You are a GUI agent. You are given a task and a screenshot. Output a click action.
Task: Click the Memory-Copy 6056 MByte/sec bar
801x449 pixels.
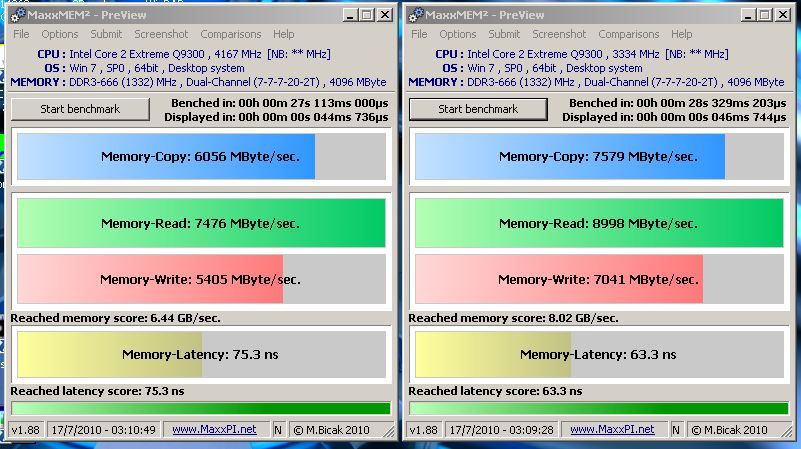point(201,156)
